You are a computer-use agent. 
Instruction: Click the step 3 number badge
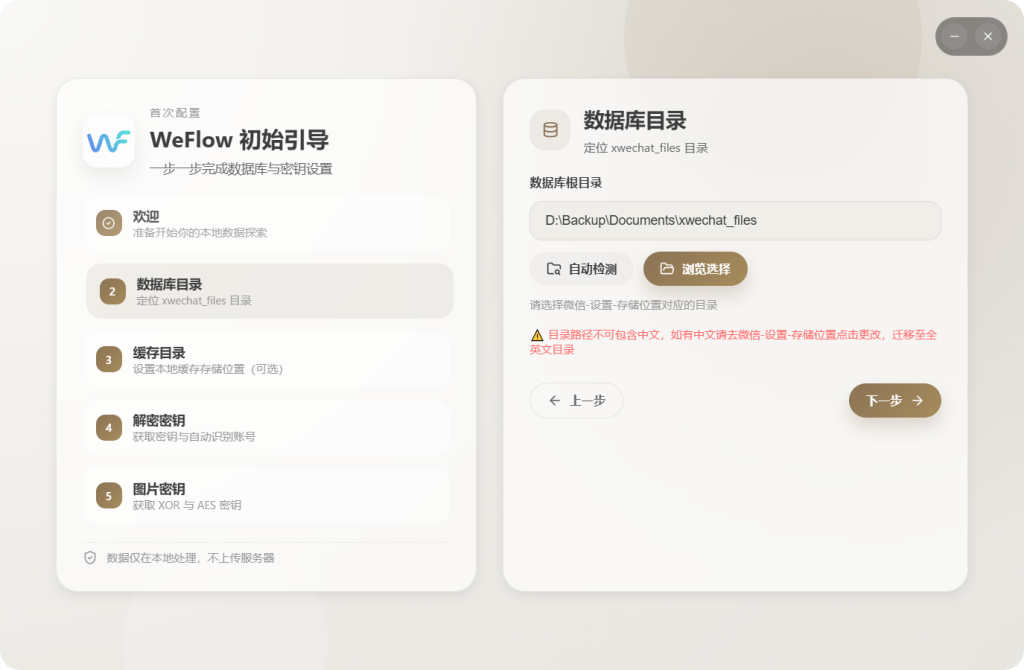[109, 360]
